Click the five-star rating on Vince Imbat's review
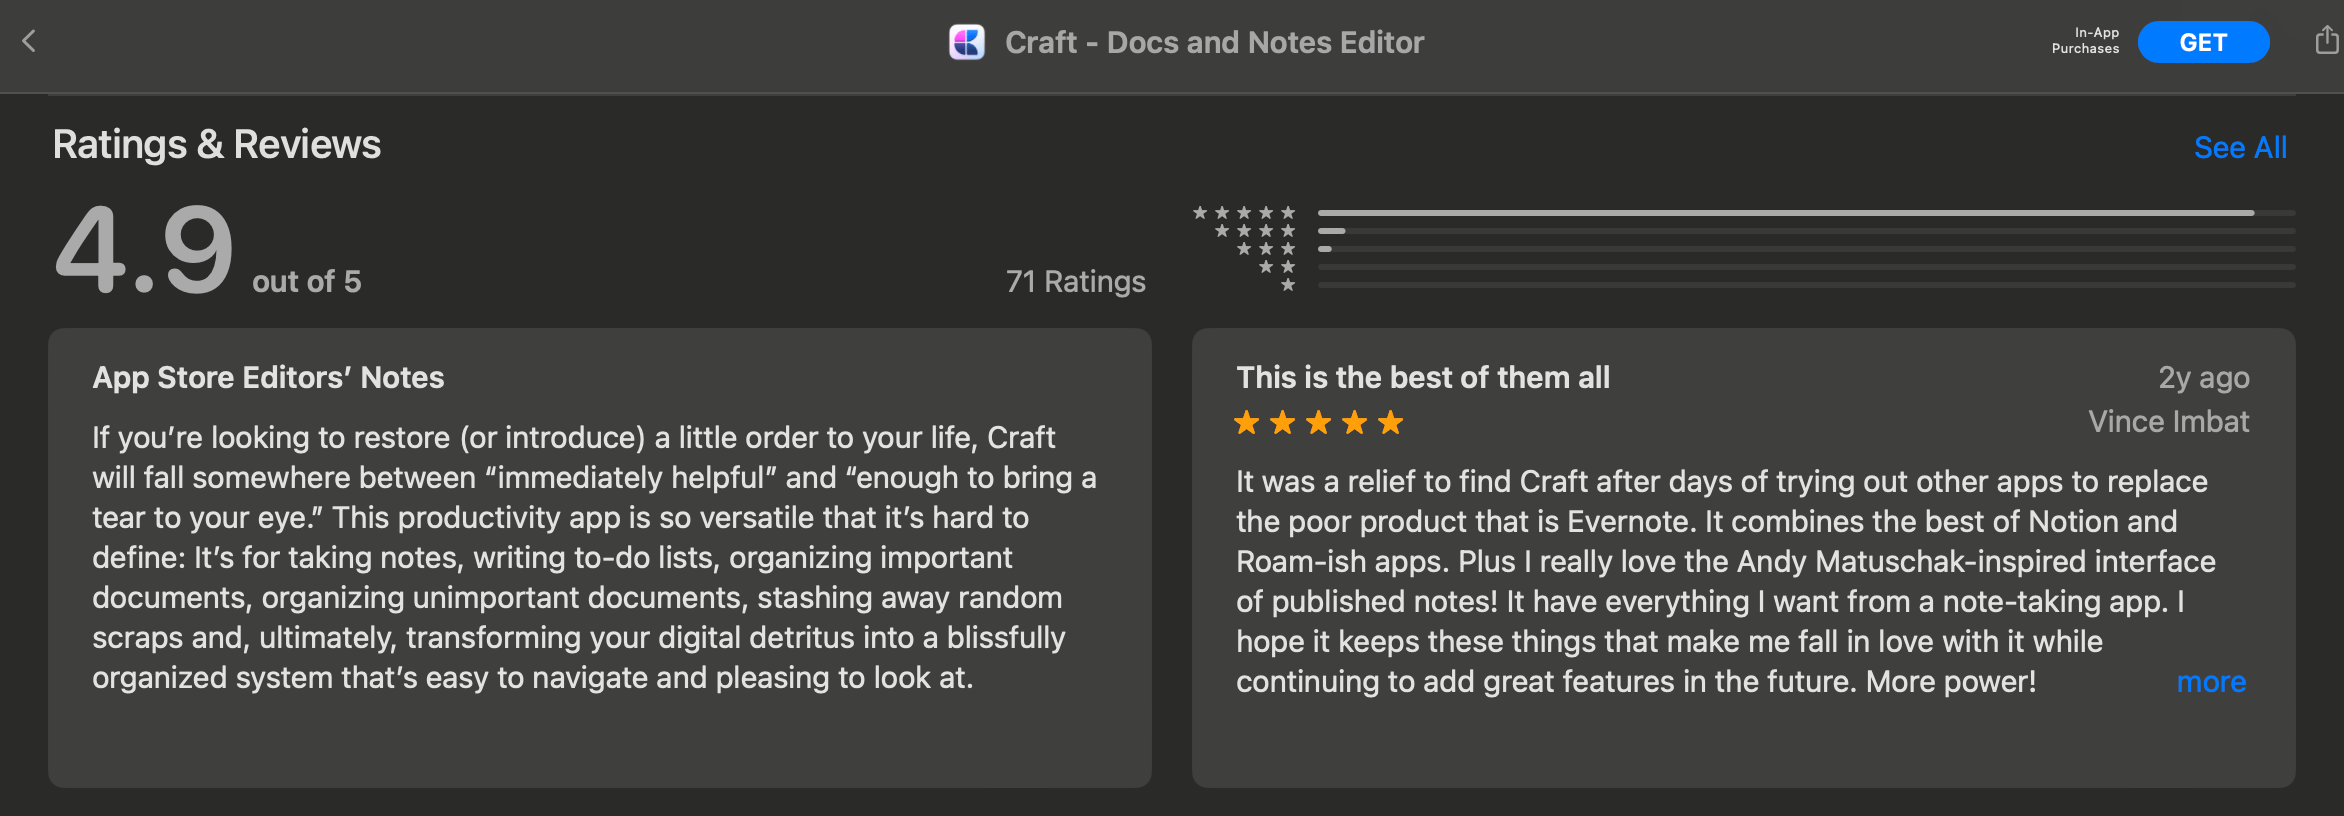Image resolution: width=2344 pixels, height=816 pixels. tap(1318, 423)
